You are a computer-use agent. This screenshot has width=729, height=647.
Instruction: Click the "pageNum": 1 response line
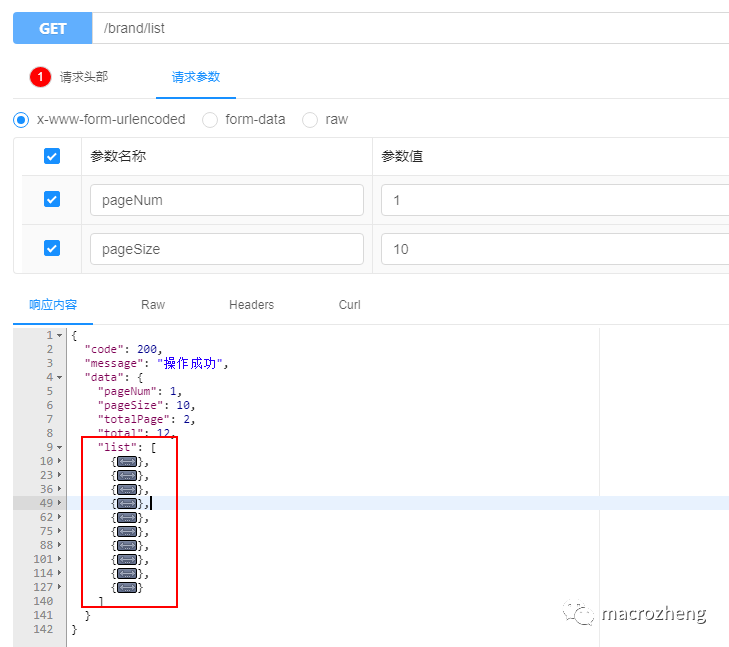(139, 391)
